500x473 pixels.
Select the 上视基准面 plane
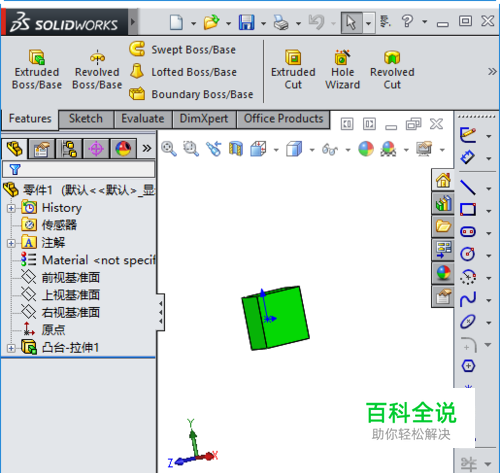60,295
